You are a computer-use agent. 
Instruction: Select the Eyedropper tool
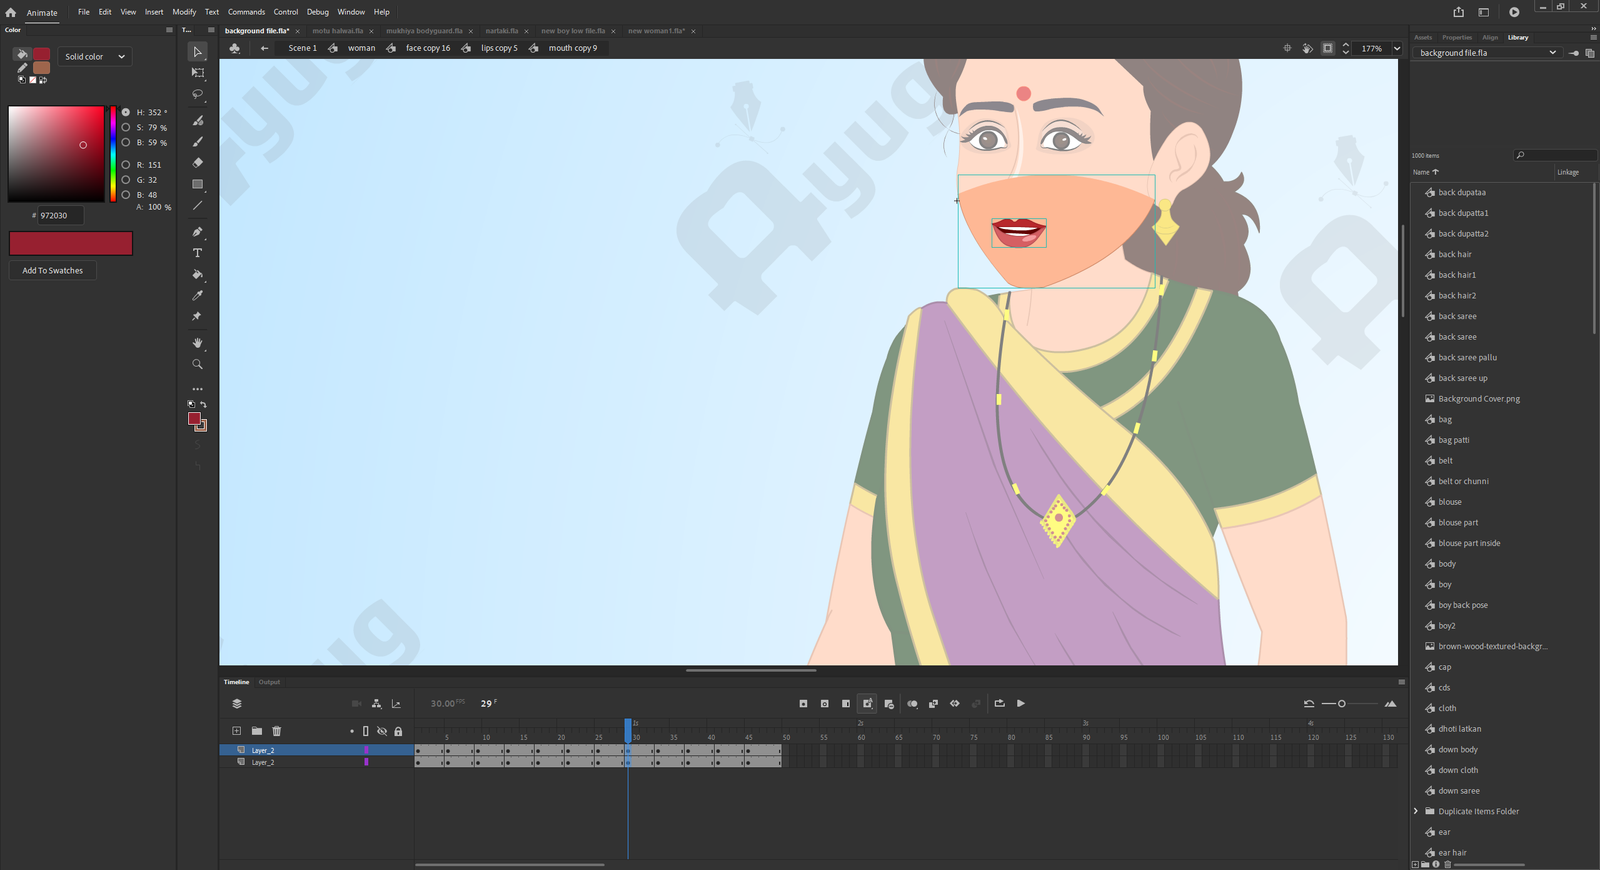197,295
